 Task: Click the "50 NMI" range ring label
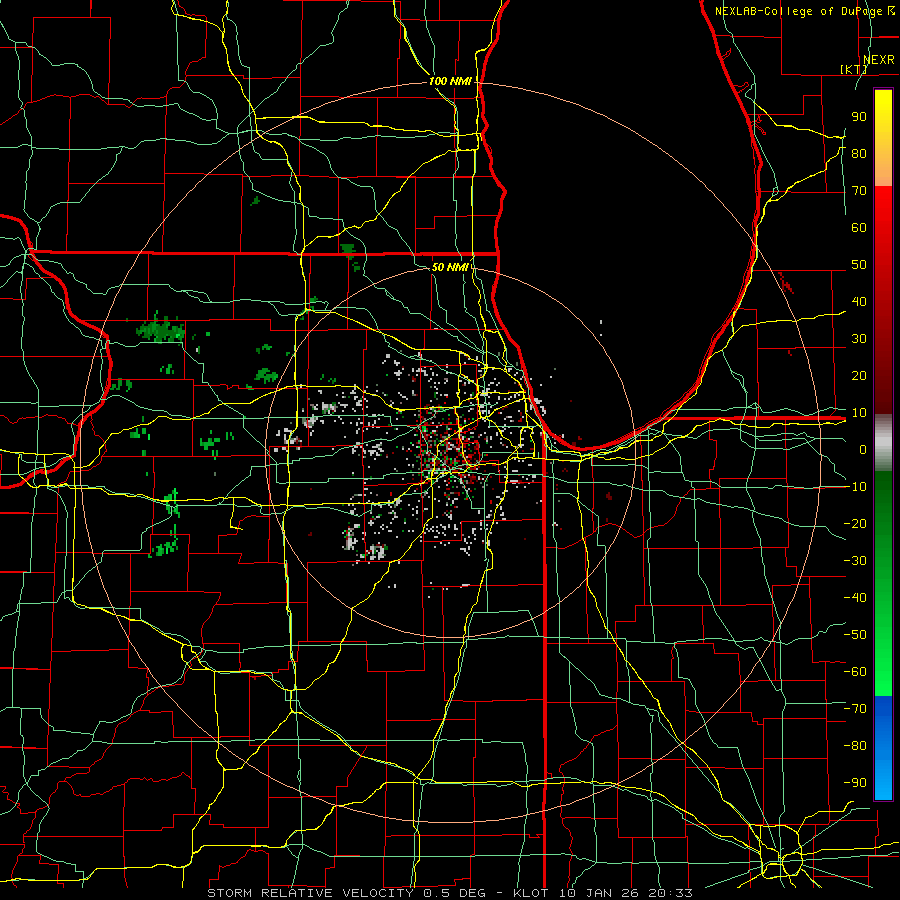[450, 267]
